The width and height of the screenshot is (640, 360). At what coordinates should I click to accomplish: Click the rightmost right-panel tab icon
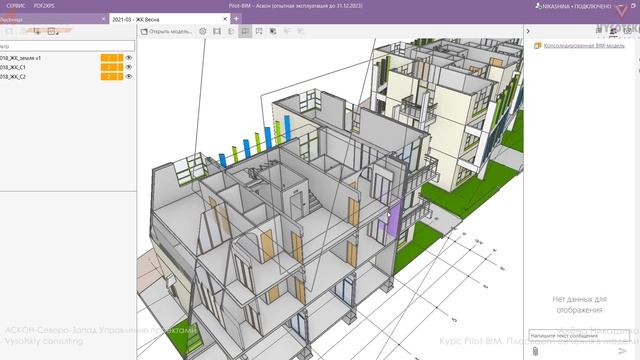pos(627,31)
